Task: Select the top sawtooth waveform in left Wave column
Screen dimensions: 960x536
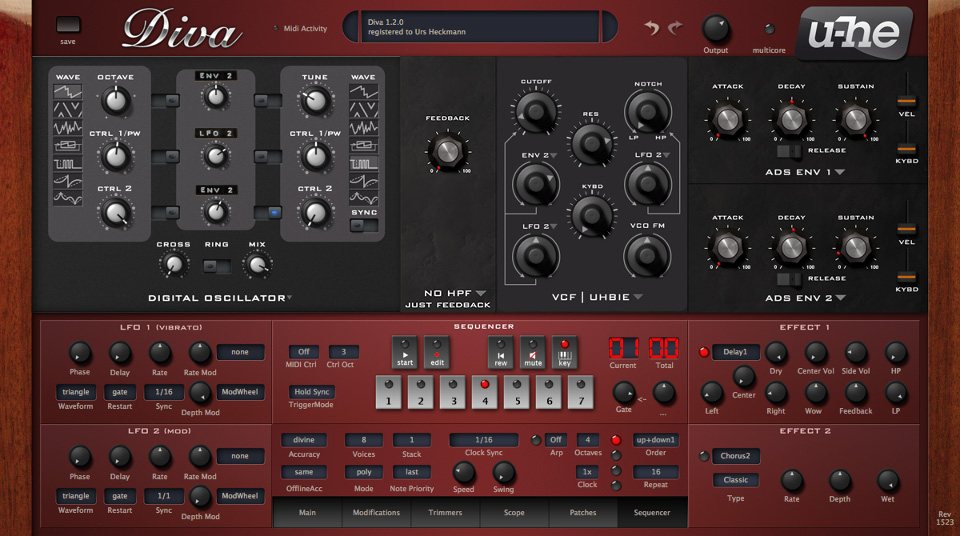Action: pos(67,92)
